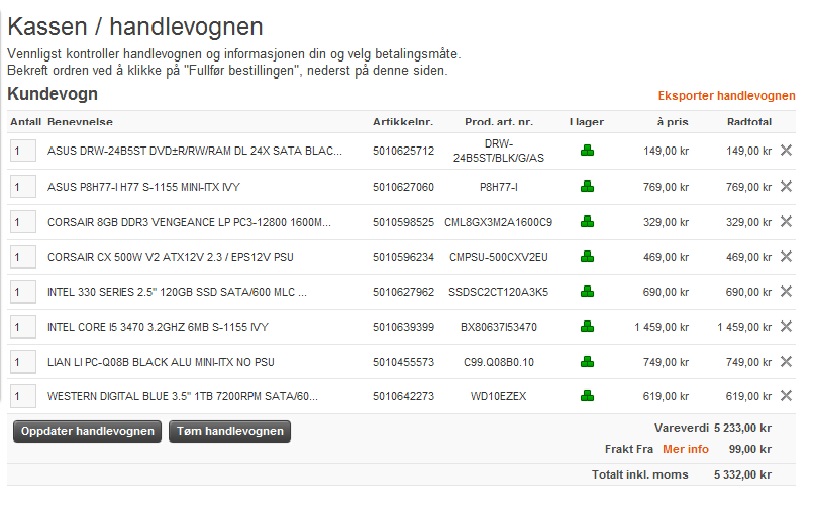The height and width of the screenshot is (506, 816).
Task: Remove Intel Core i5 3470 row
Action: (786, 326)
